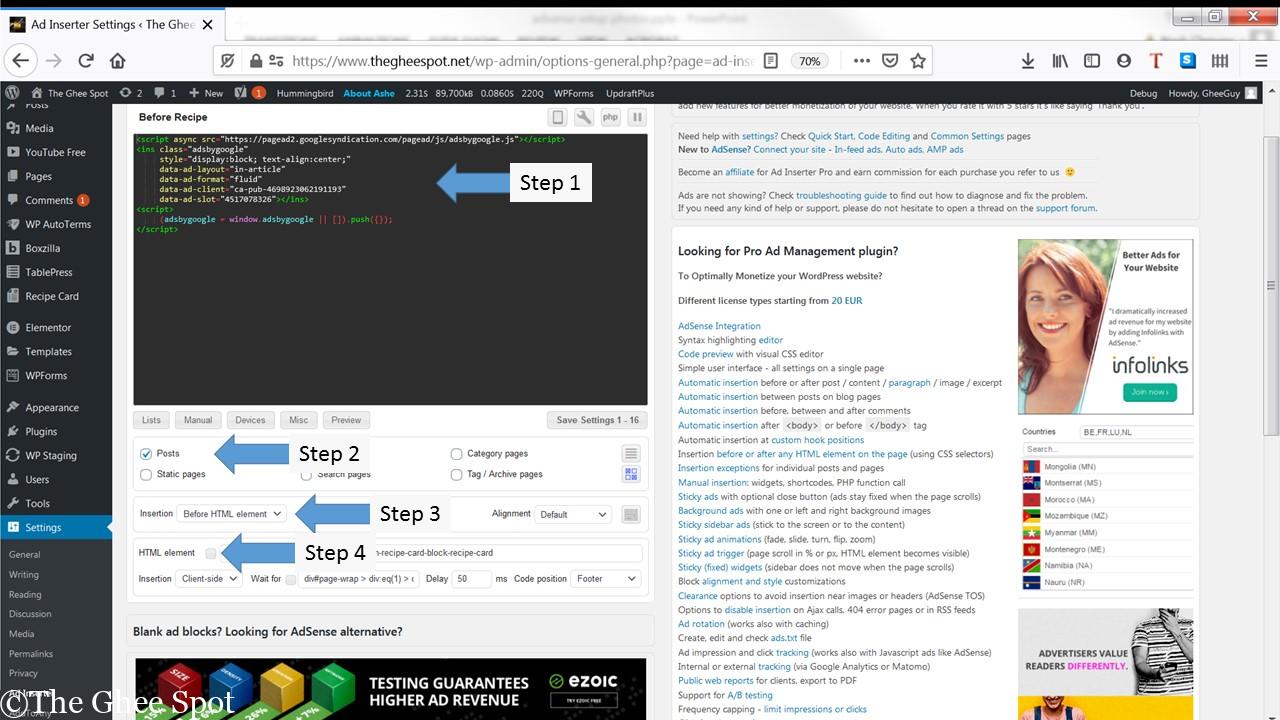1280x720 pixels.
Task: Open the Plugins sidebar menu
Action: point(41,432)
